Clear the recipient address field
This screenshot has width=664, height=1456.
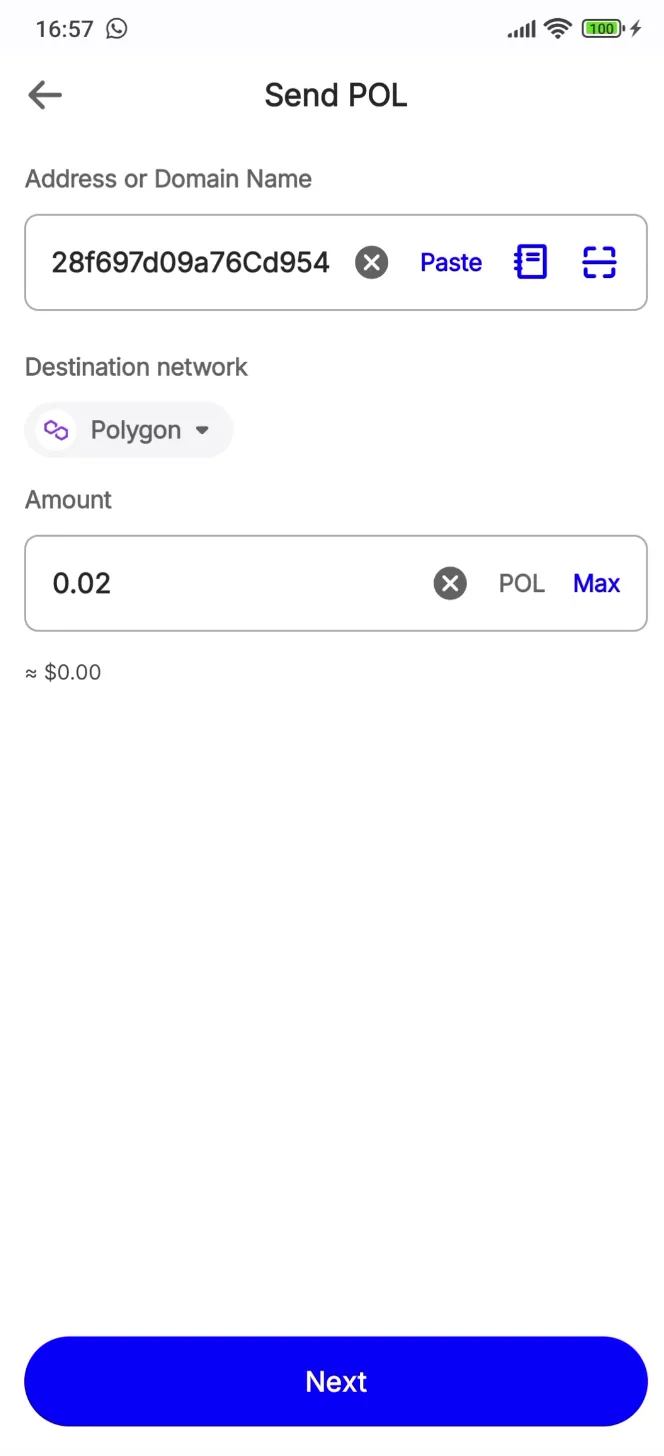tap(371, 263)
